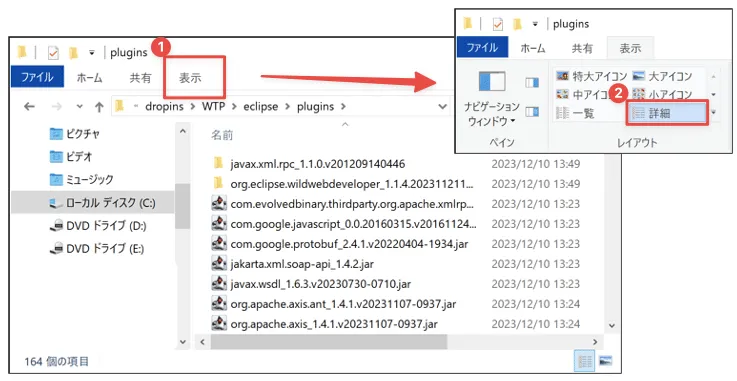Open quick access toolbar dropdown in main window
The image size is (737, 381).
pos(92,53)
